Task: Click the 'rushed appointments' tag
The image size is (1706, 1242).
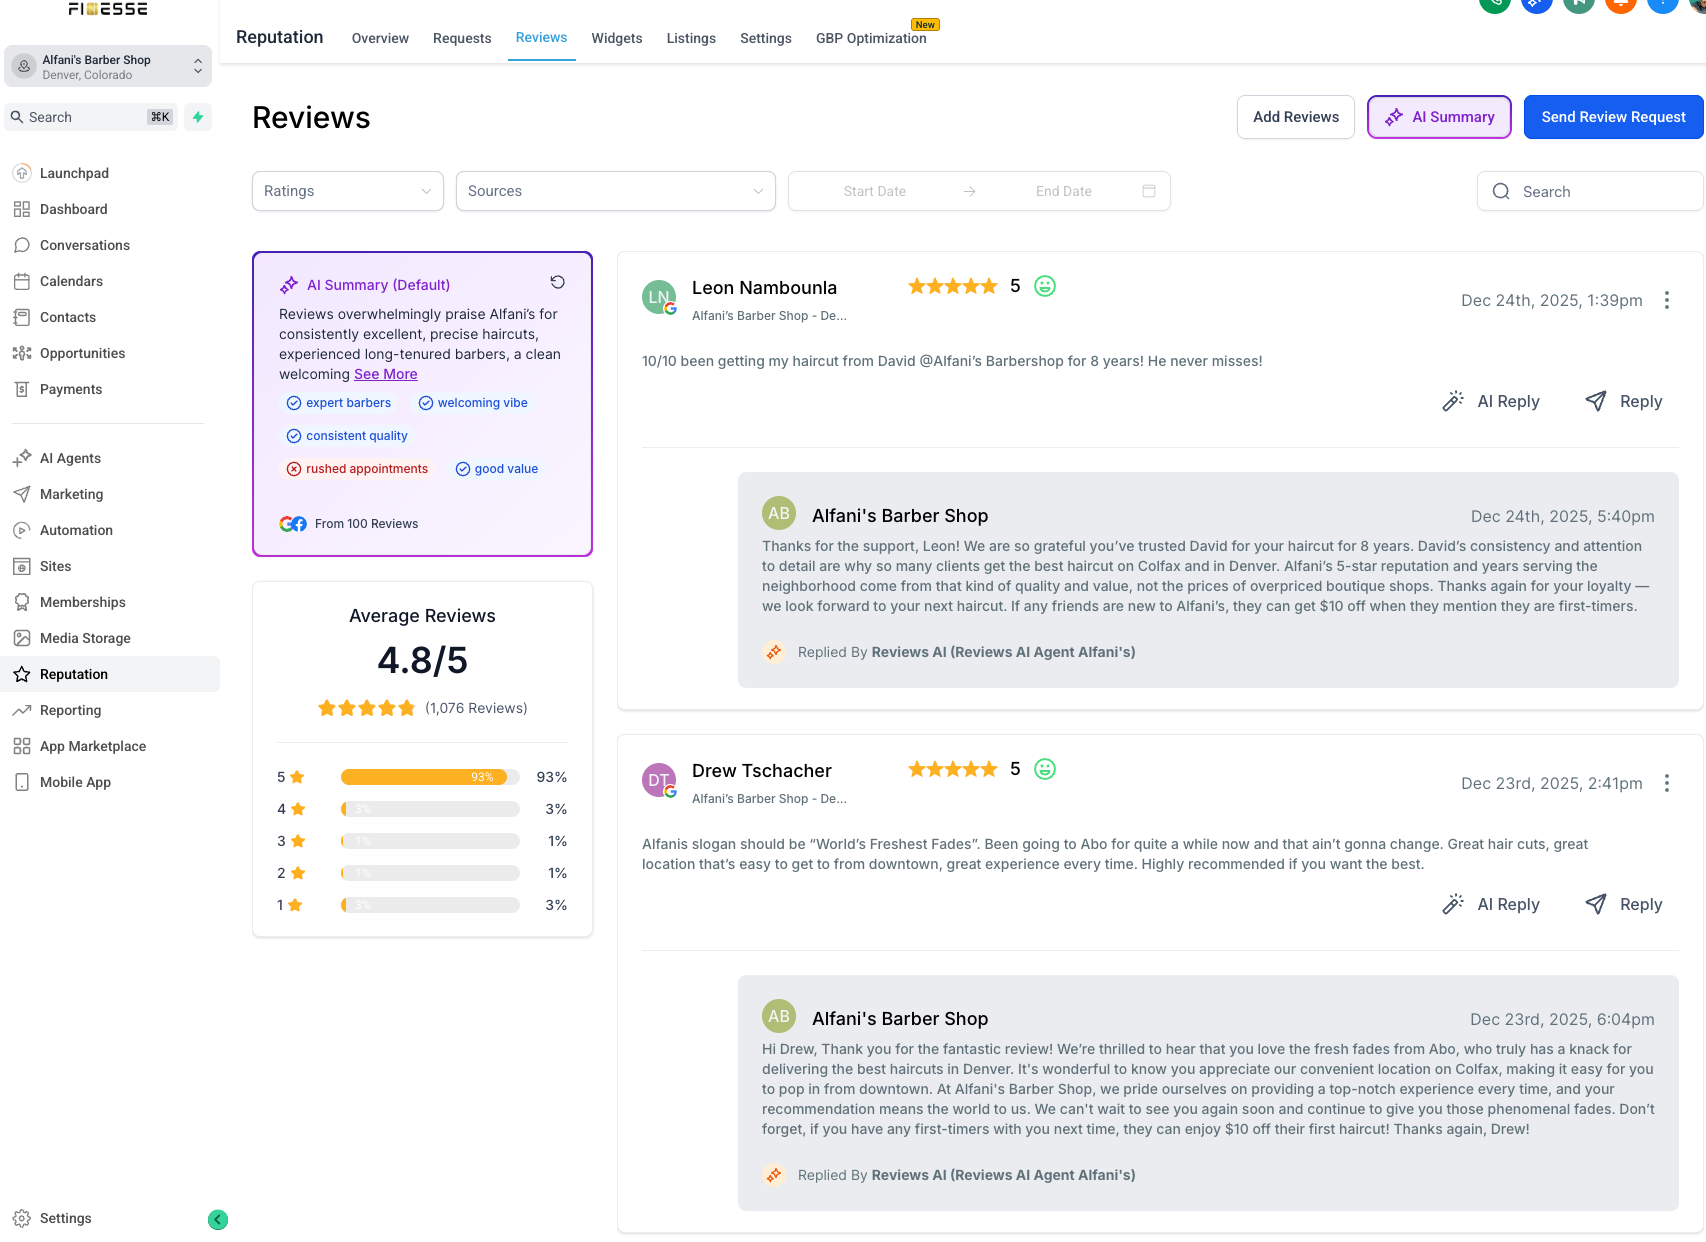Action: [357, 469]
